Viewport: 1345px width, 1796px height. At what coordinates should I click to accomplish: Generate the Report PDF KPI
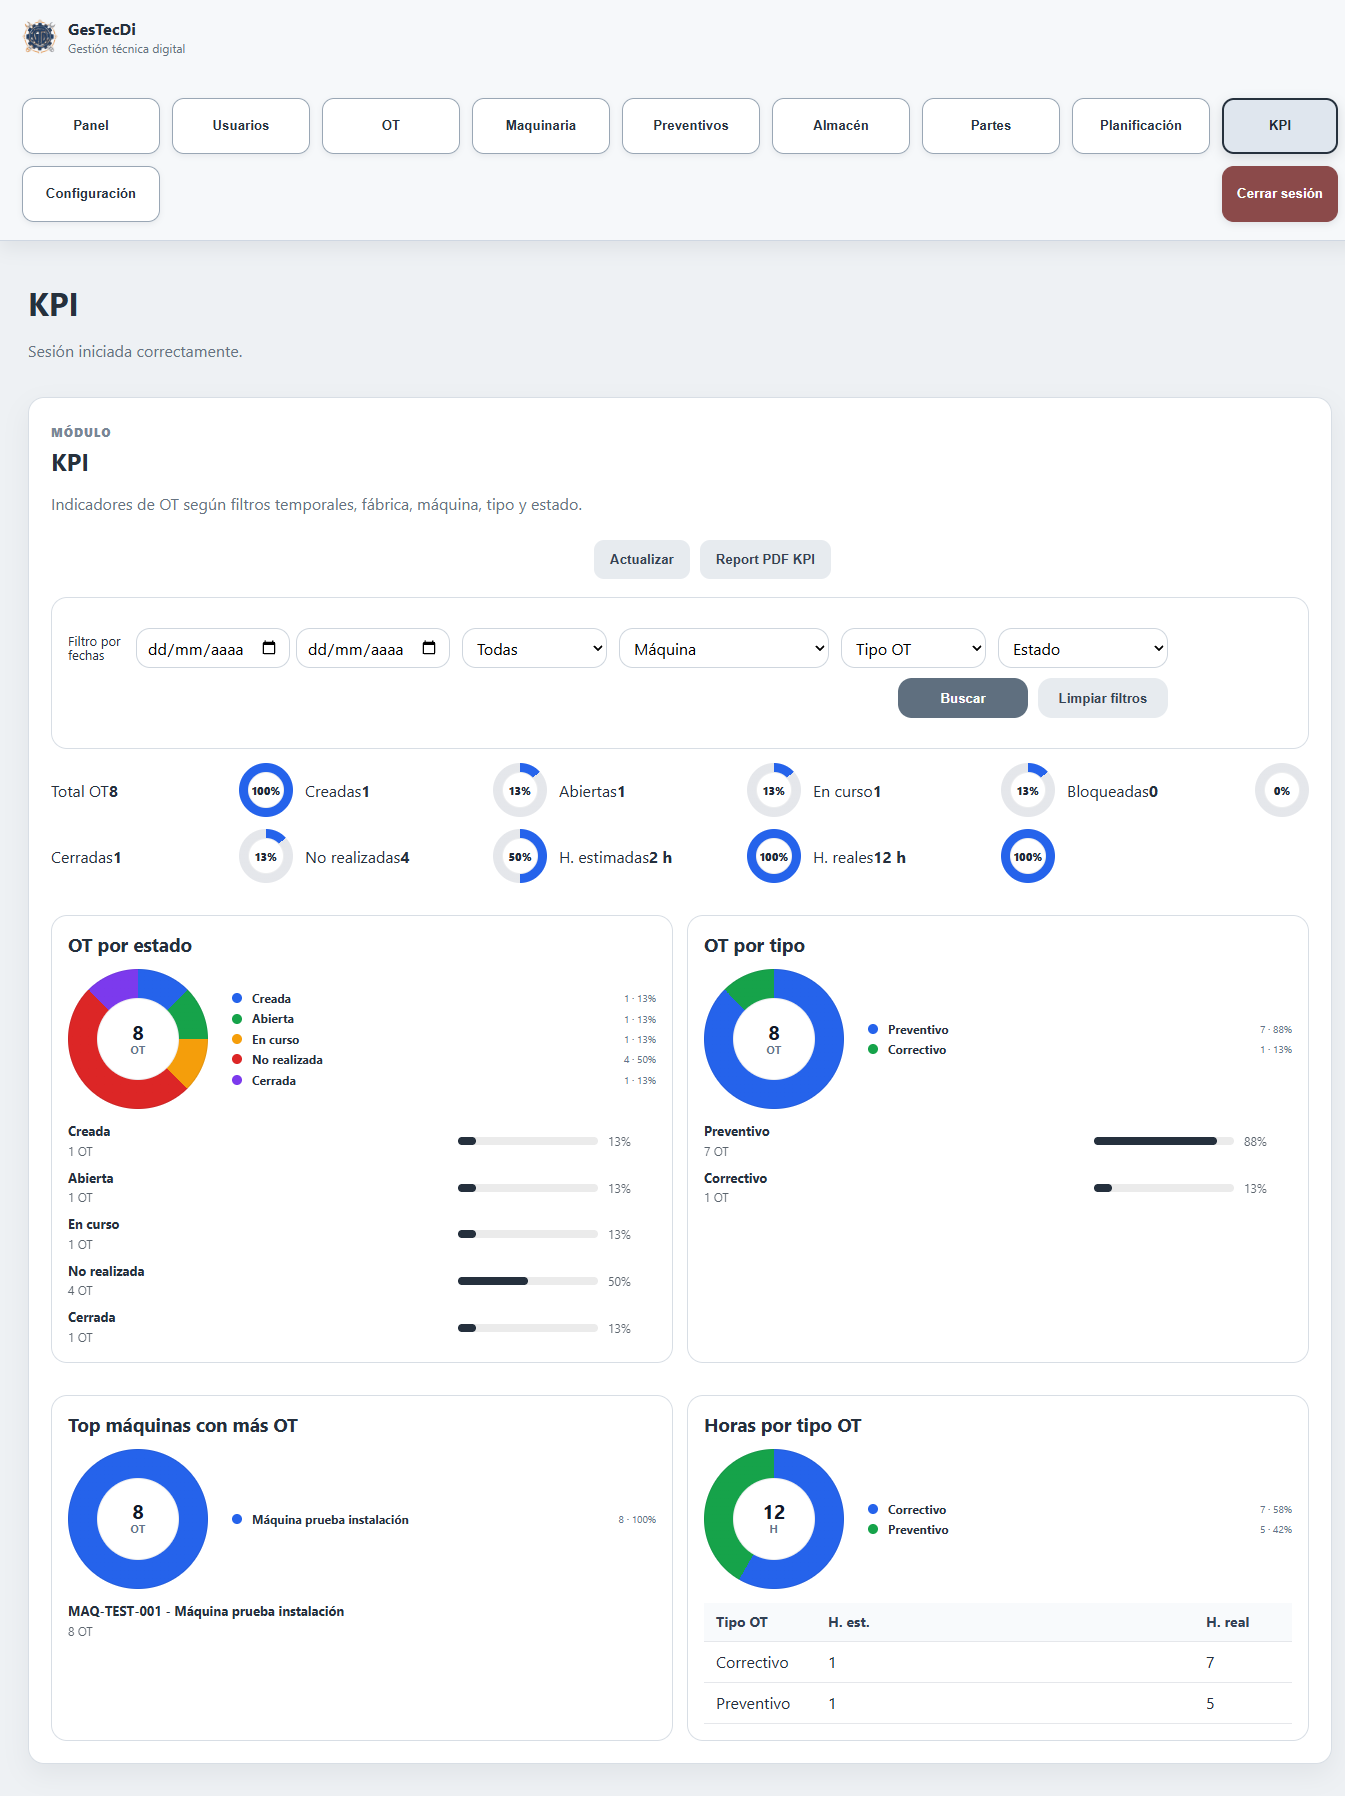765,559
